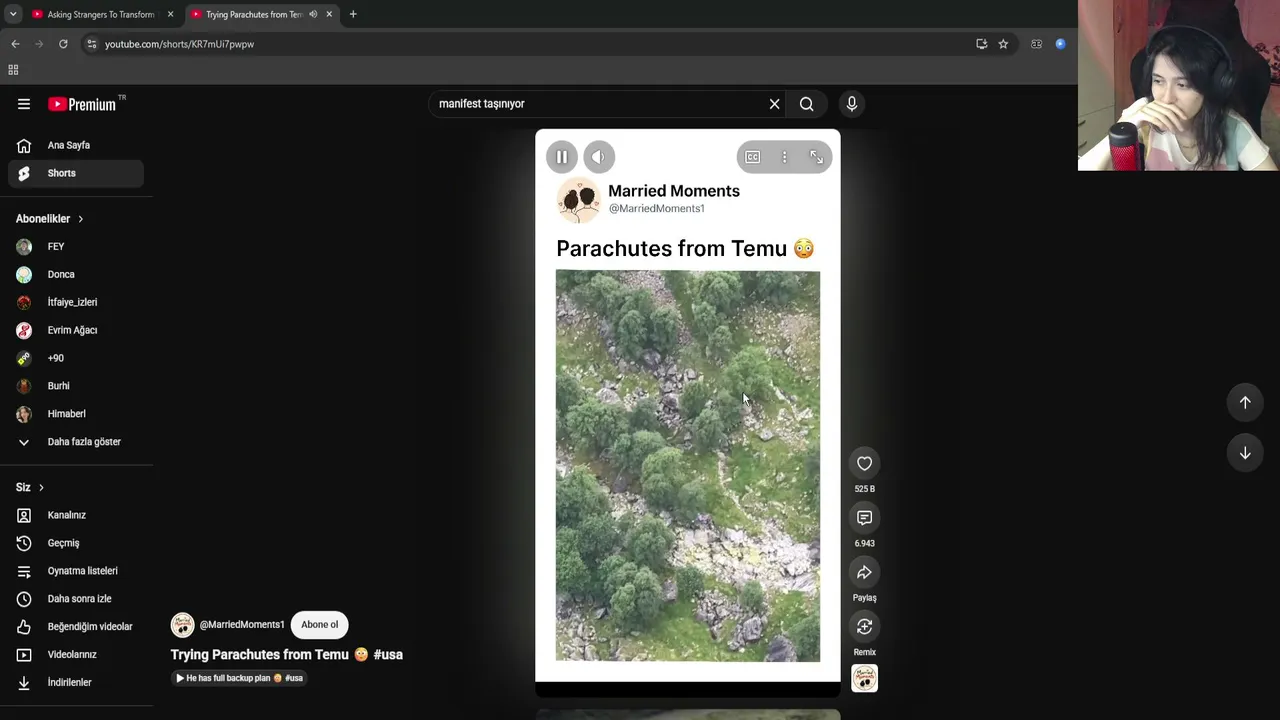Select Shorts in the sidebar
Image resolution: width=1280 pixels, height=720 pixels.
(76, 173)
